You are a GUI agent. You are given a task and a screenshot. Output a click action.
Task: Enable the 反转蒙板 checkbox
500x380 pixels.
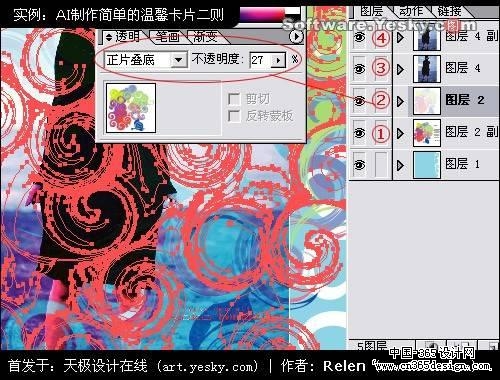[x=234, y=116]
